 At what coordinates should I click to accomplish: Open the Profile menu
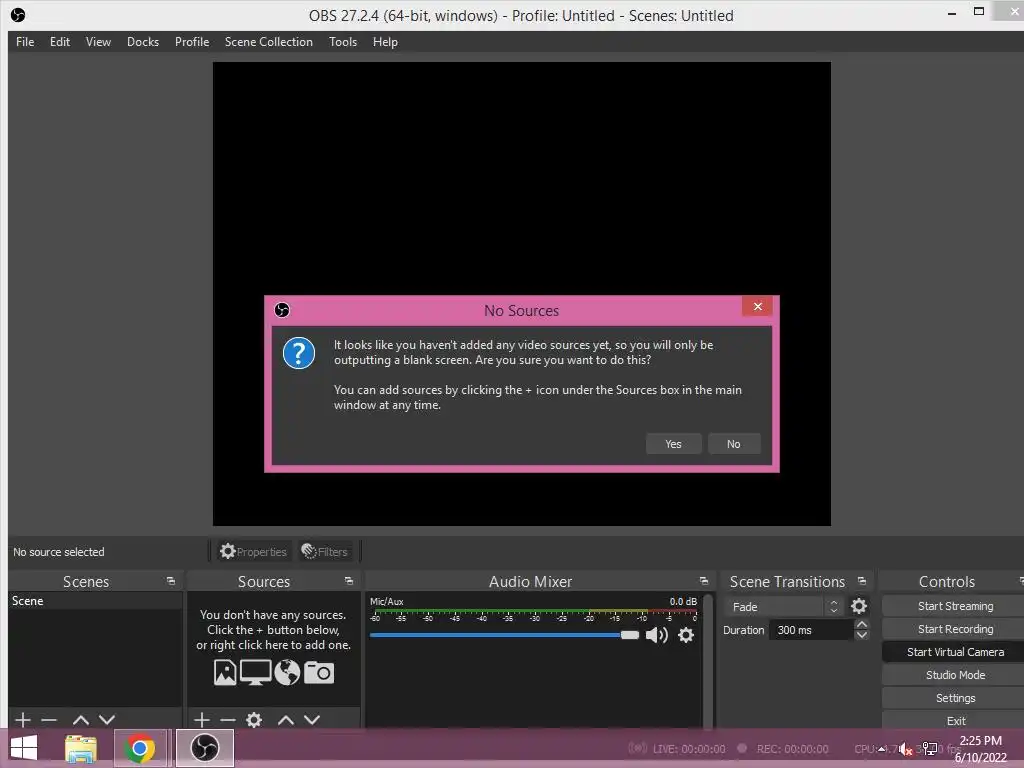192,42
